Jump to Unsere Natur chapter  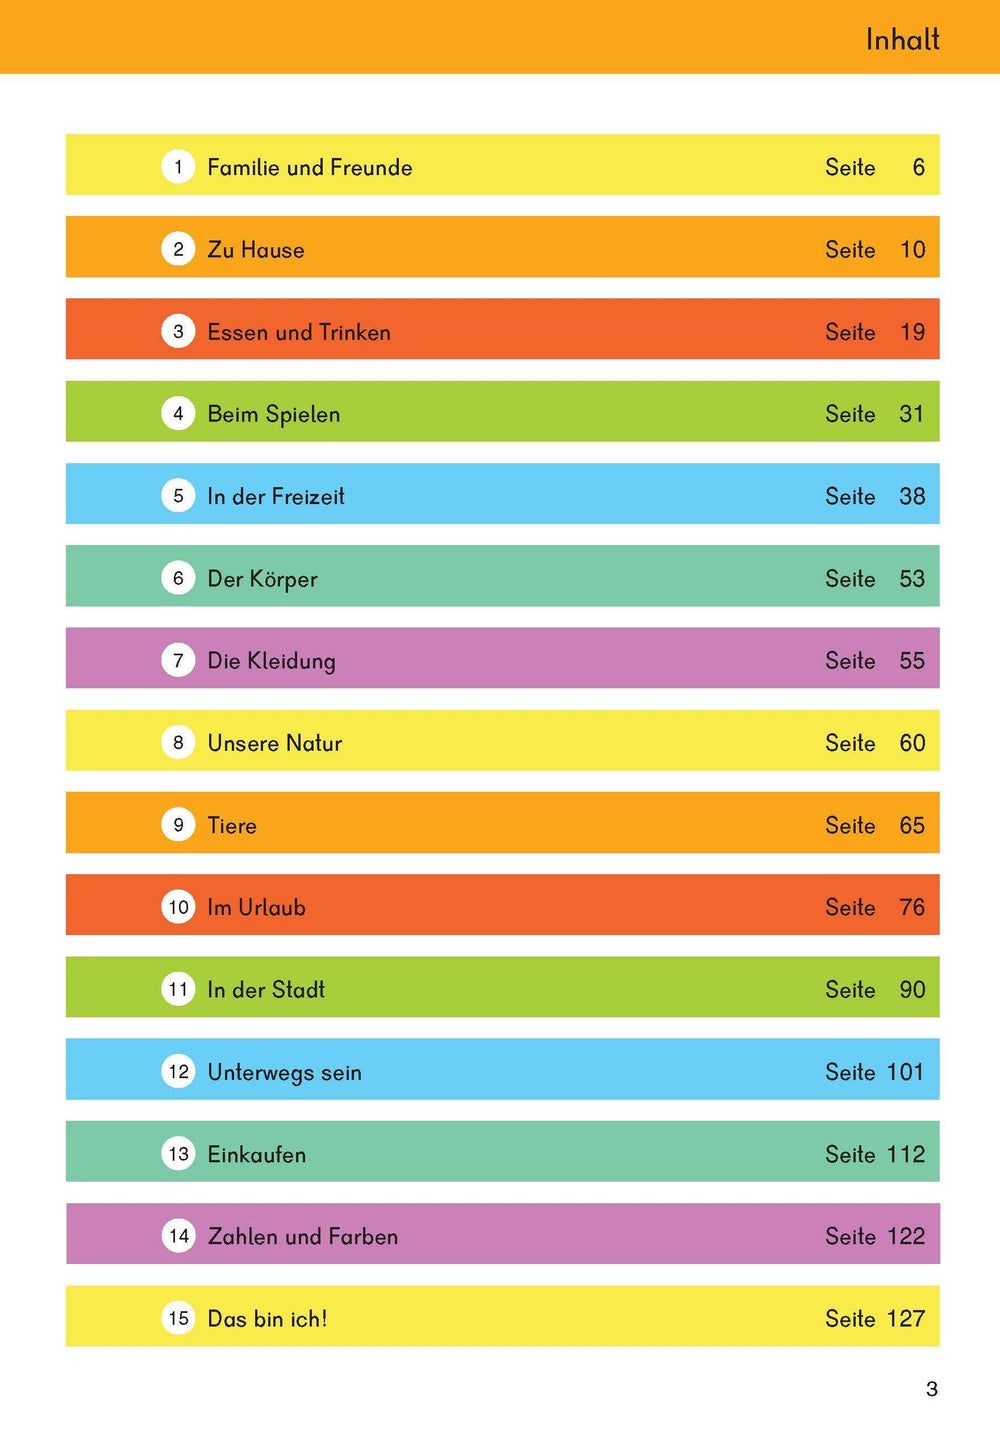point(274,743)
